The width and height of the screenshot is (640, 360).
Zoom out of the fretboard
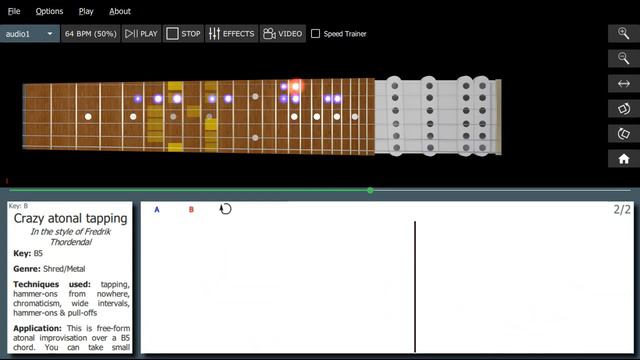(x=623, y=58)
